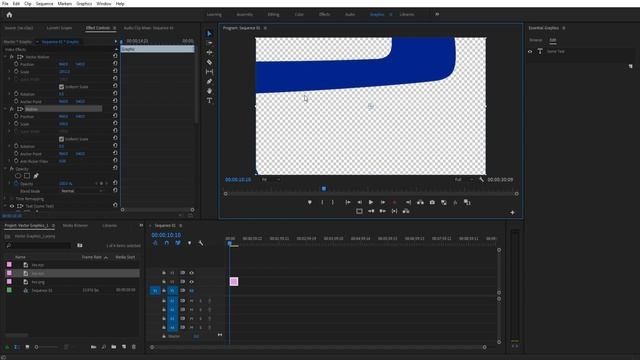Click New Item in Project panel
The height and width of the screenshot is (360, 640).
tap(124, 347)
